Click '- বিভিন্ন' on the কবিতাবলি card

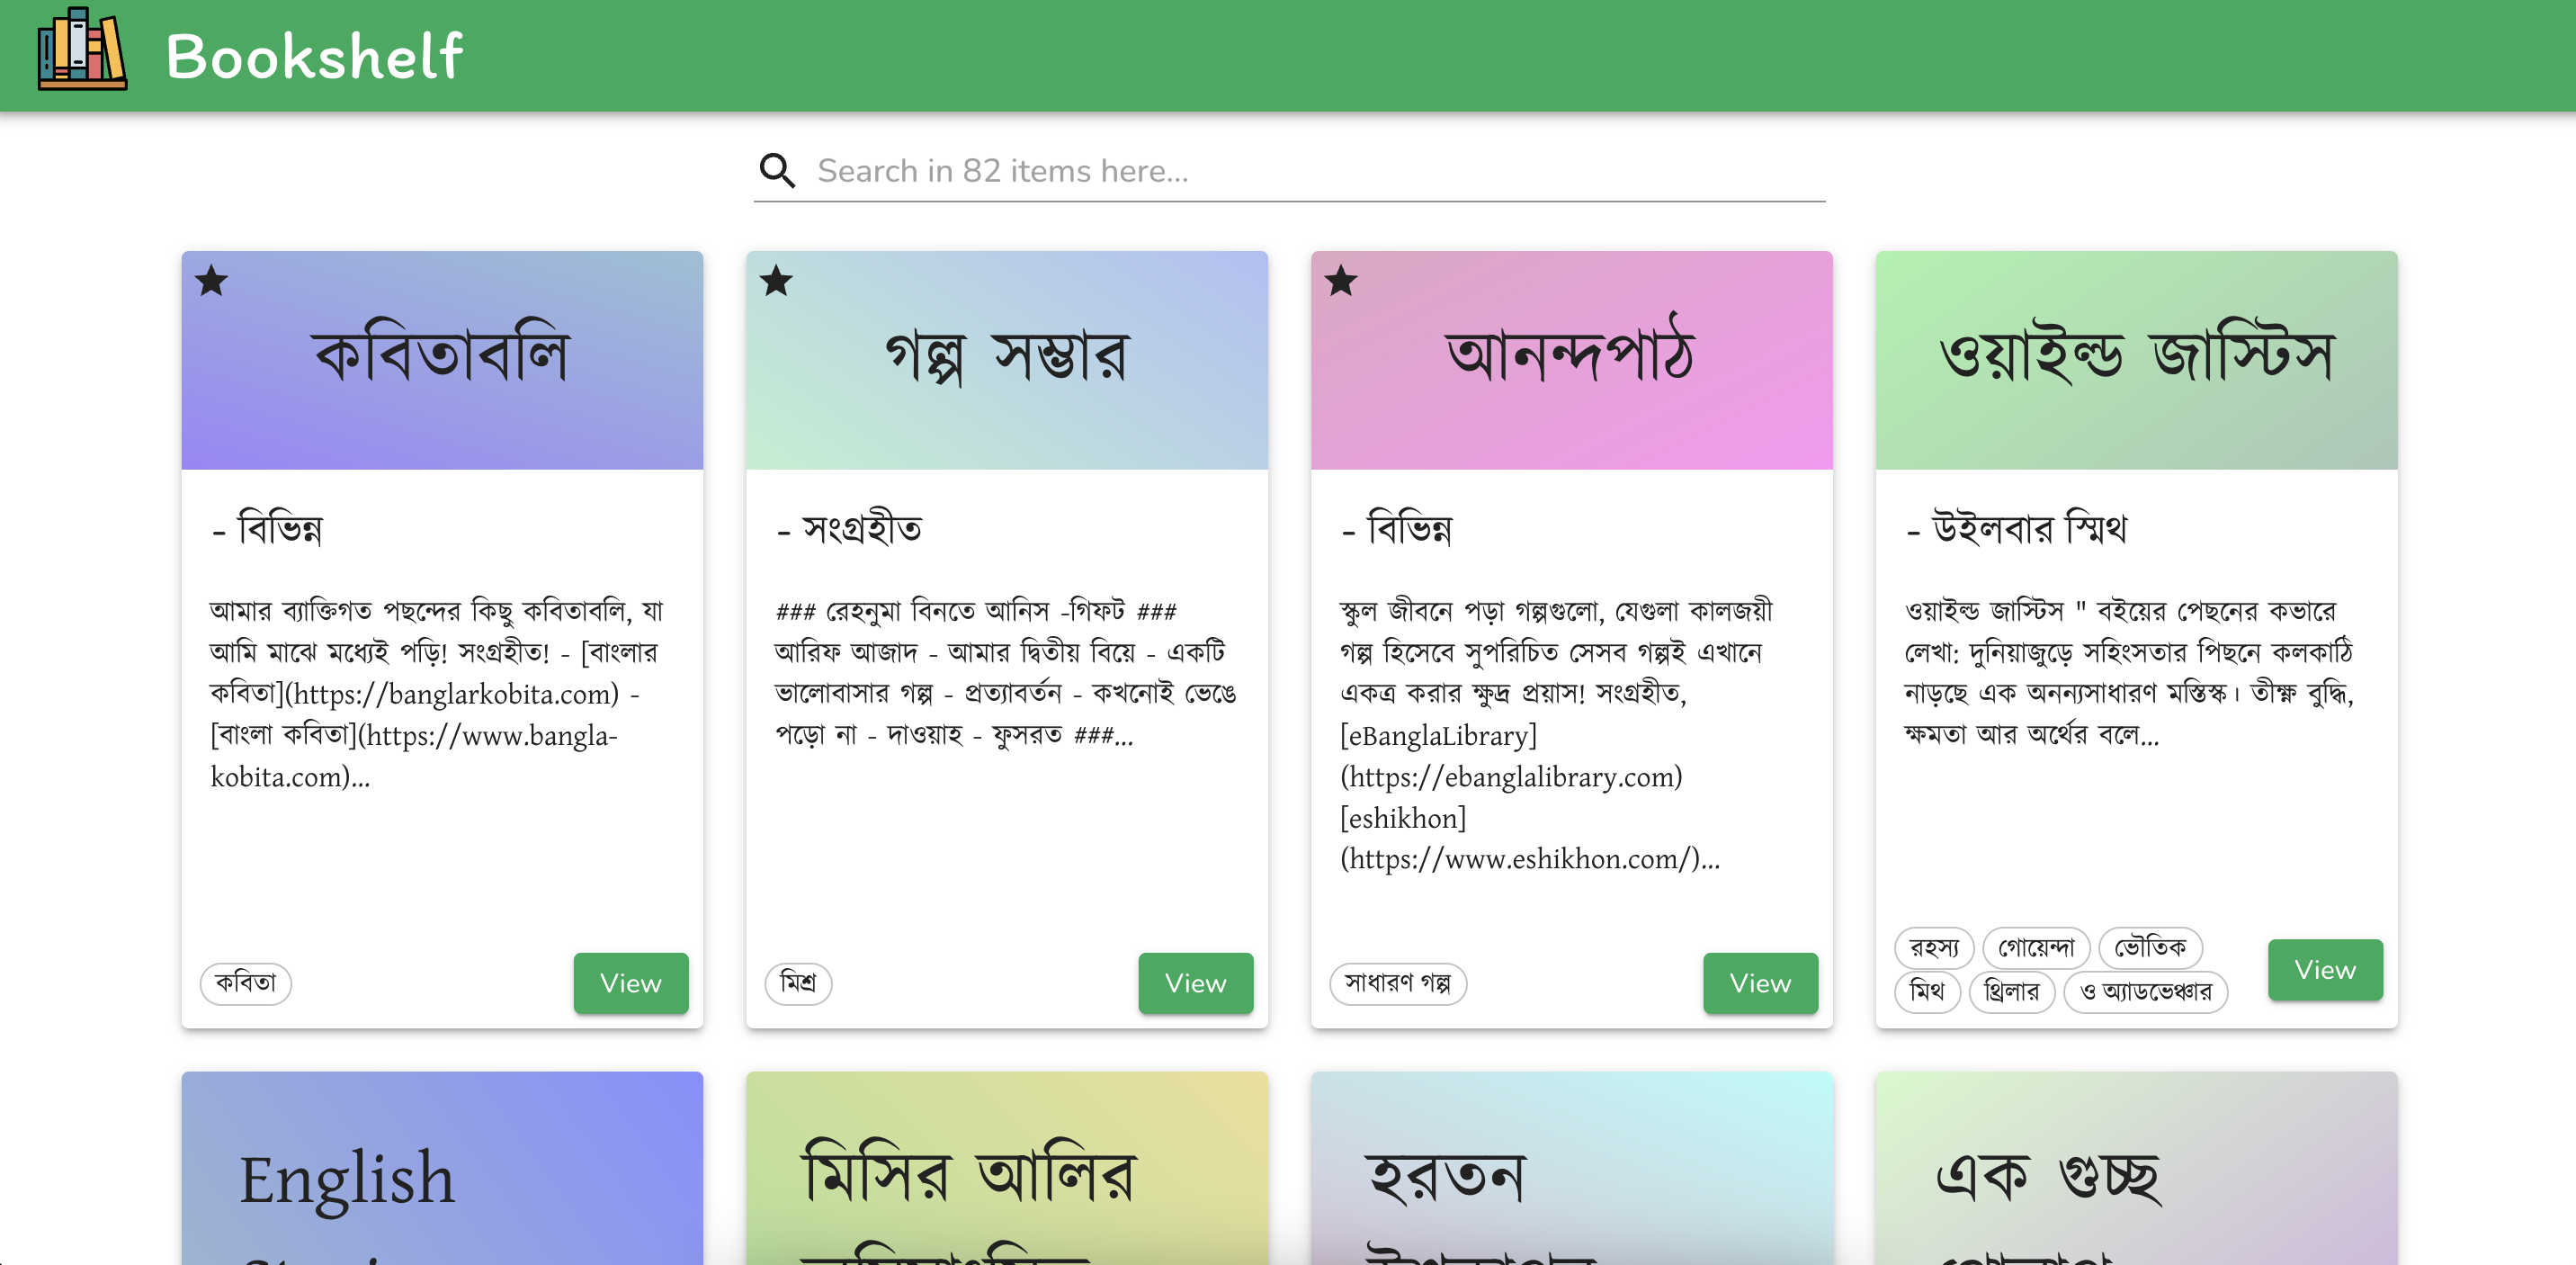[x=267, y=528]
